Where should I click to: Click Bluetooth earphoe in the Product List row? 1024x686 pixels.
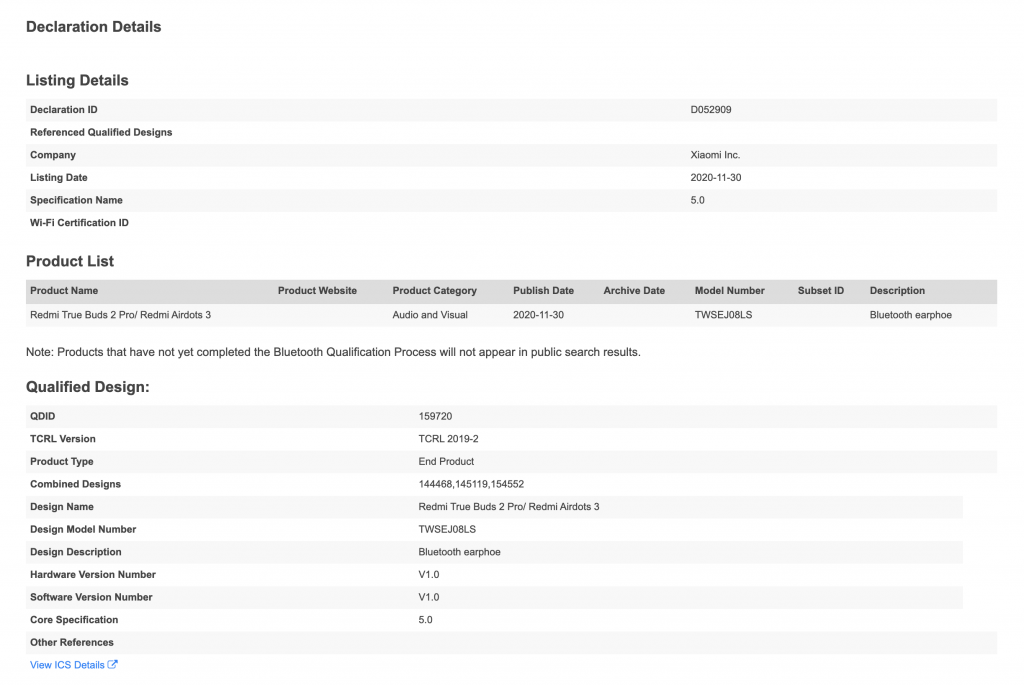[x=910, y=315]
